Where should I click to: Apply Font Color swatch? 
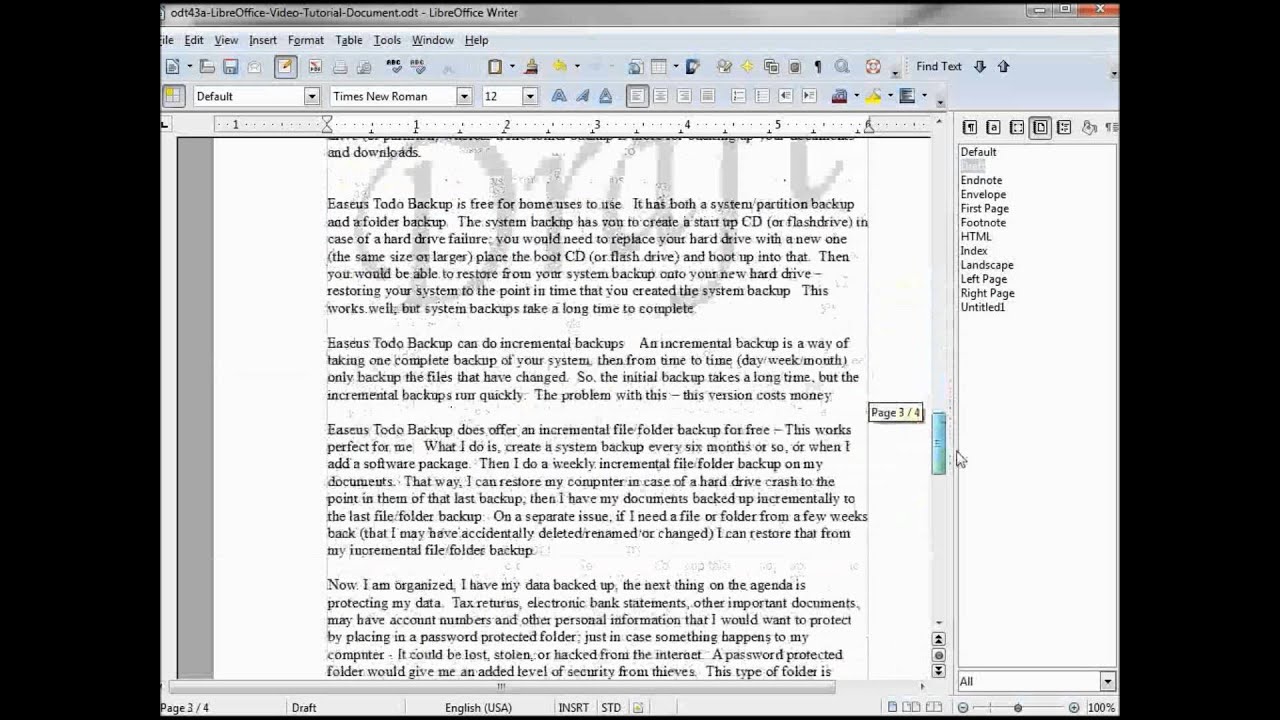click(x=839, y=96)
